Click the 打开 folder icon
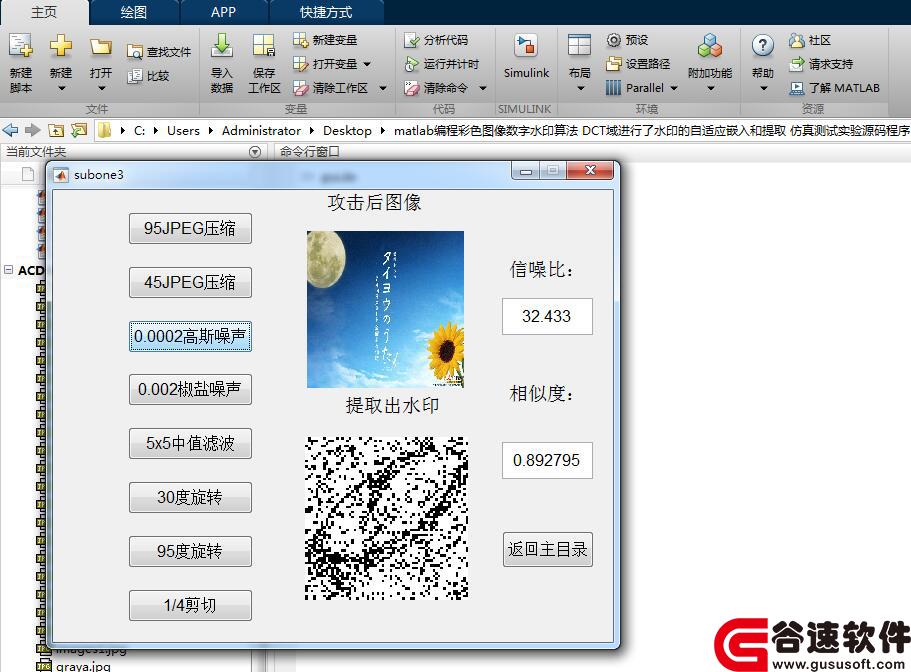 click(101, 46)
